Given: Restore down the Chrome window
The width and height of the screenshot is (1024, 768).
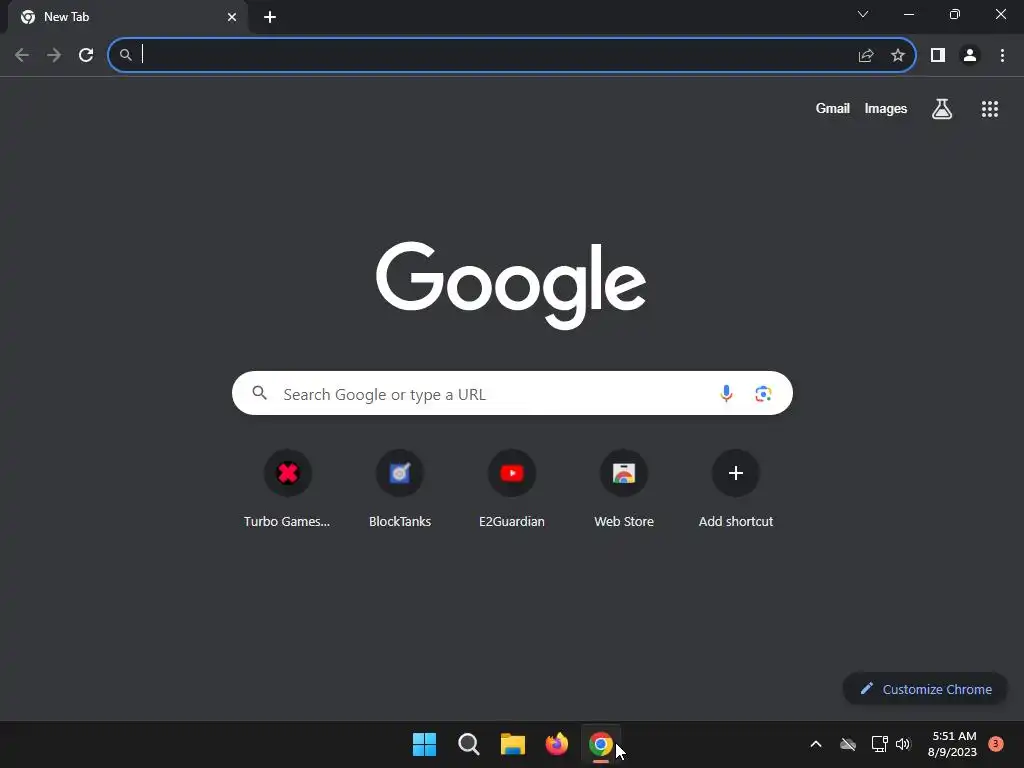Looking at the screenshot, I should coord(954,14).
